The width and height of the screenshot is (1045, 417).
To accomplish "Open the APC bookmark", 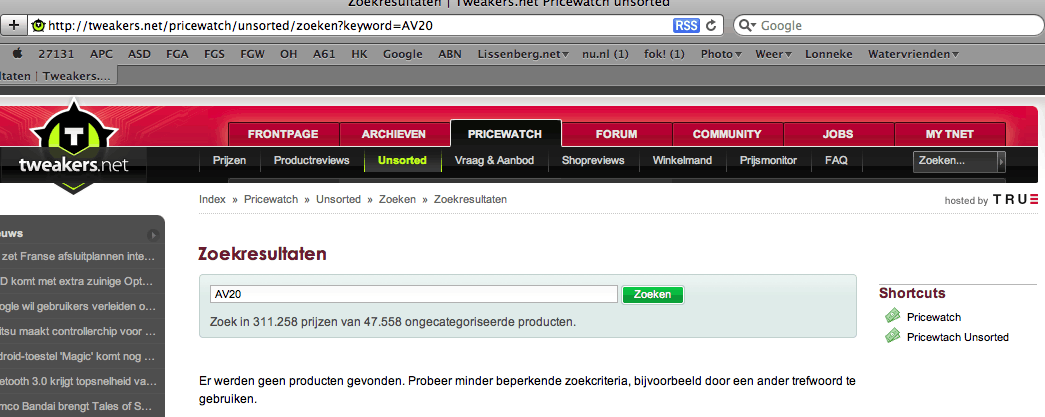I will pyautogui.click(x=102, y=54).
